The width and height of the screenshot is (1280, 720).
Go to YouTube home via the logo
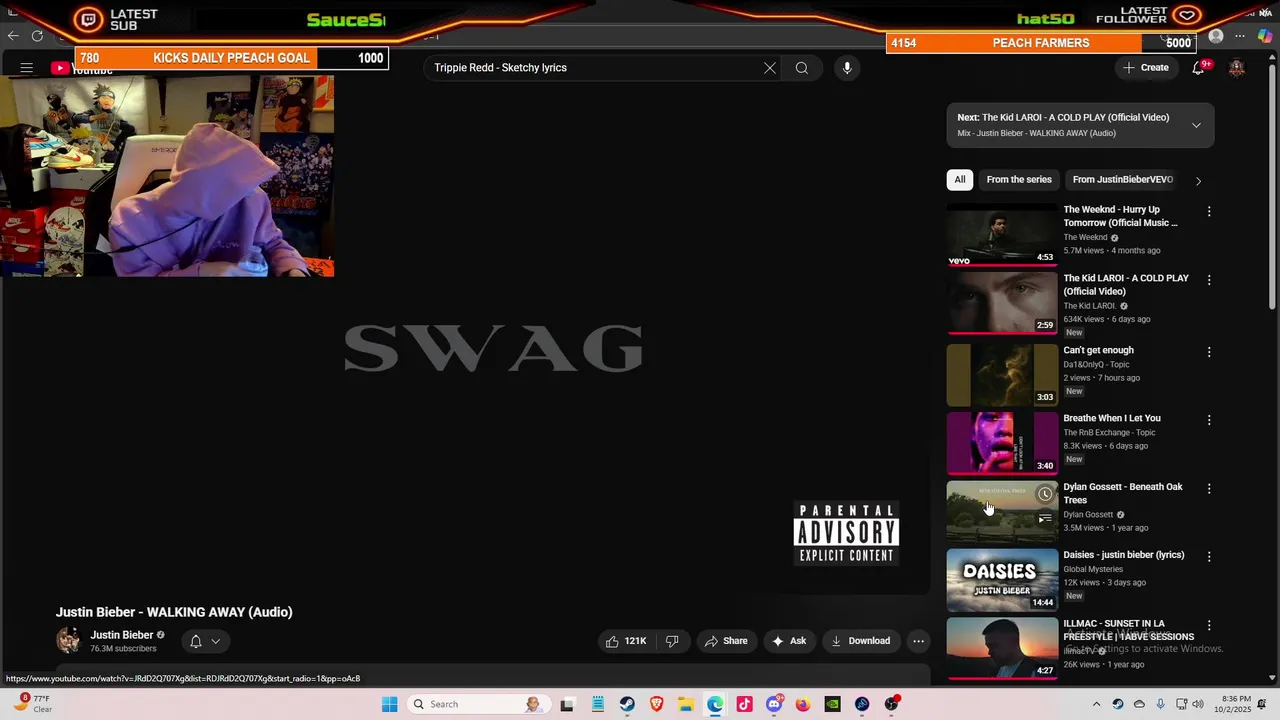tap(82, 68)
